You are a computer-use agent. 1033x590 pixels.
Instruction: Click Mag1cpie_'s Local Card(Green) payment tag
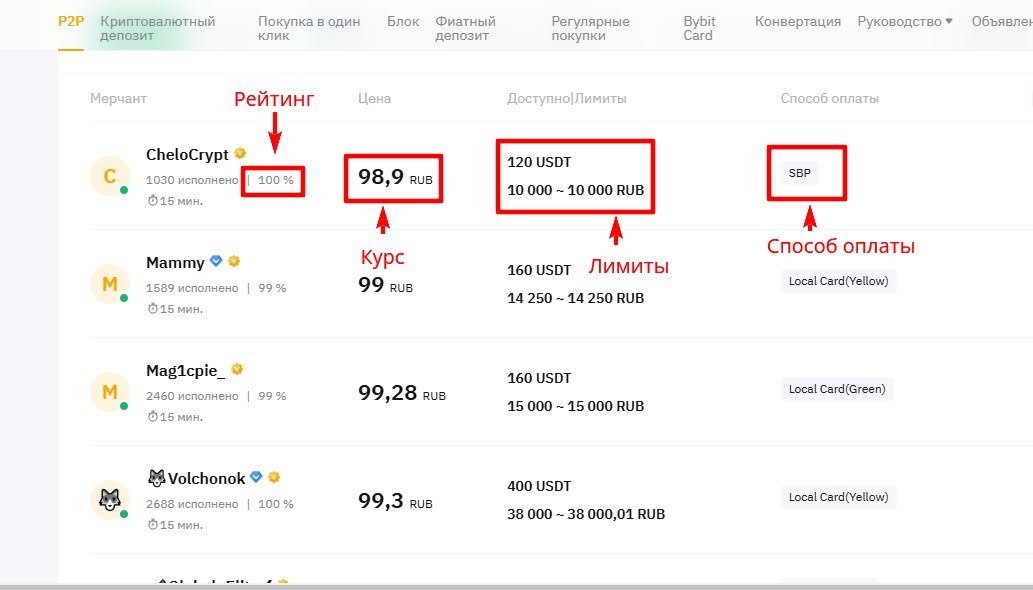(x=837, y=389)
